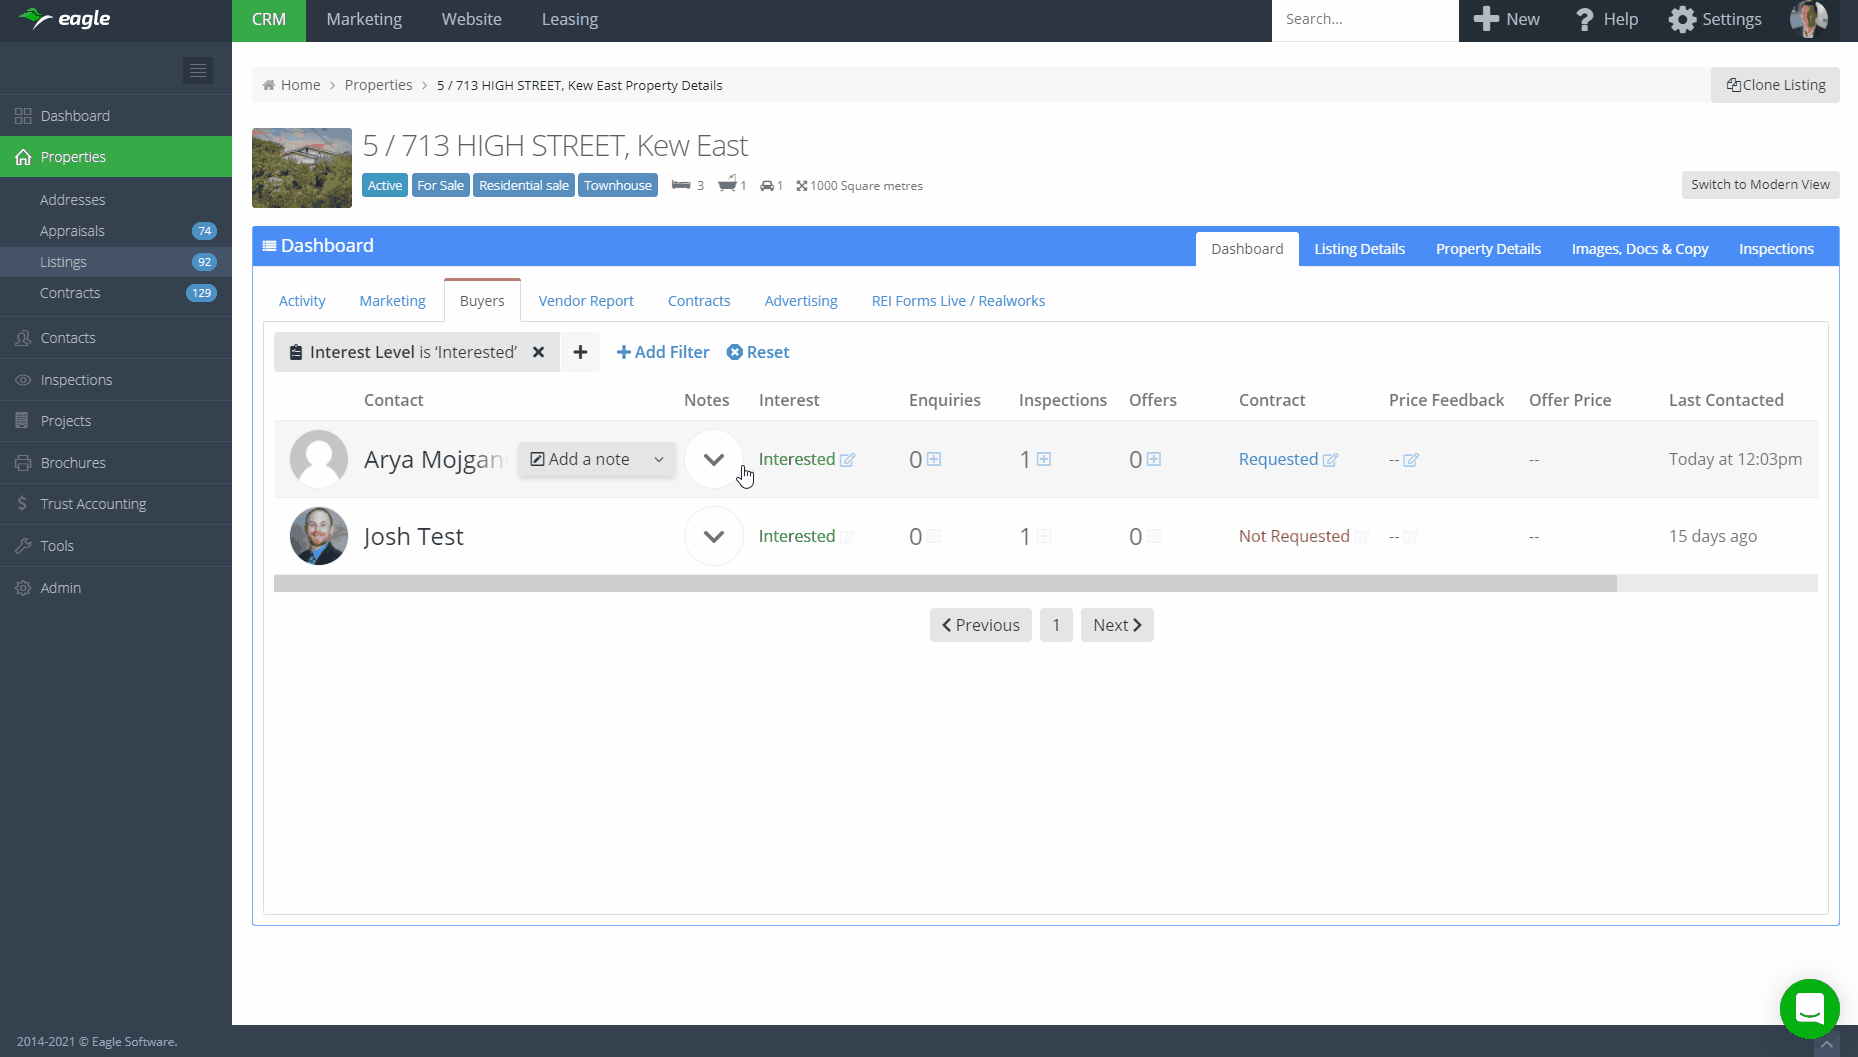This screenshot has height=1057, width=1858.
Task: Edit price feedback for Arya Mojgani
Action: [1411, 460]
